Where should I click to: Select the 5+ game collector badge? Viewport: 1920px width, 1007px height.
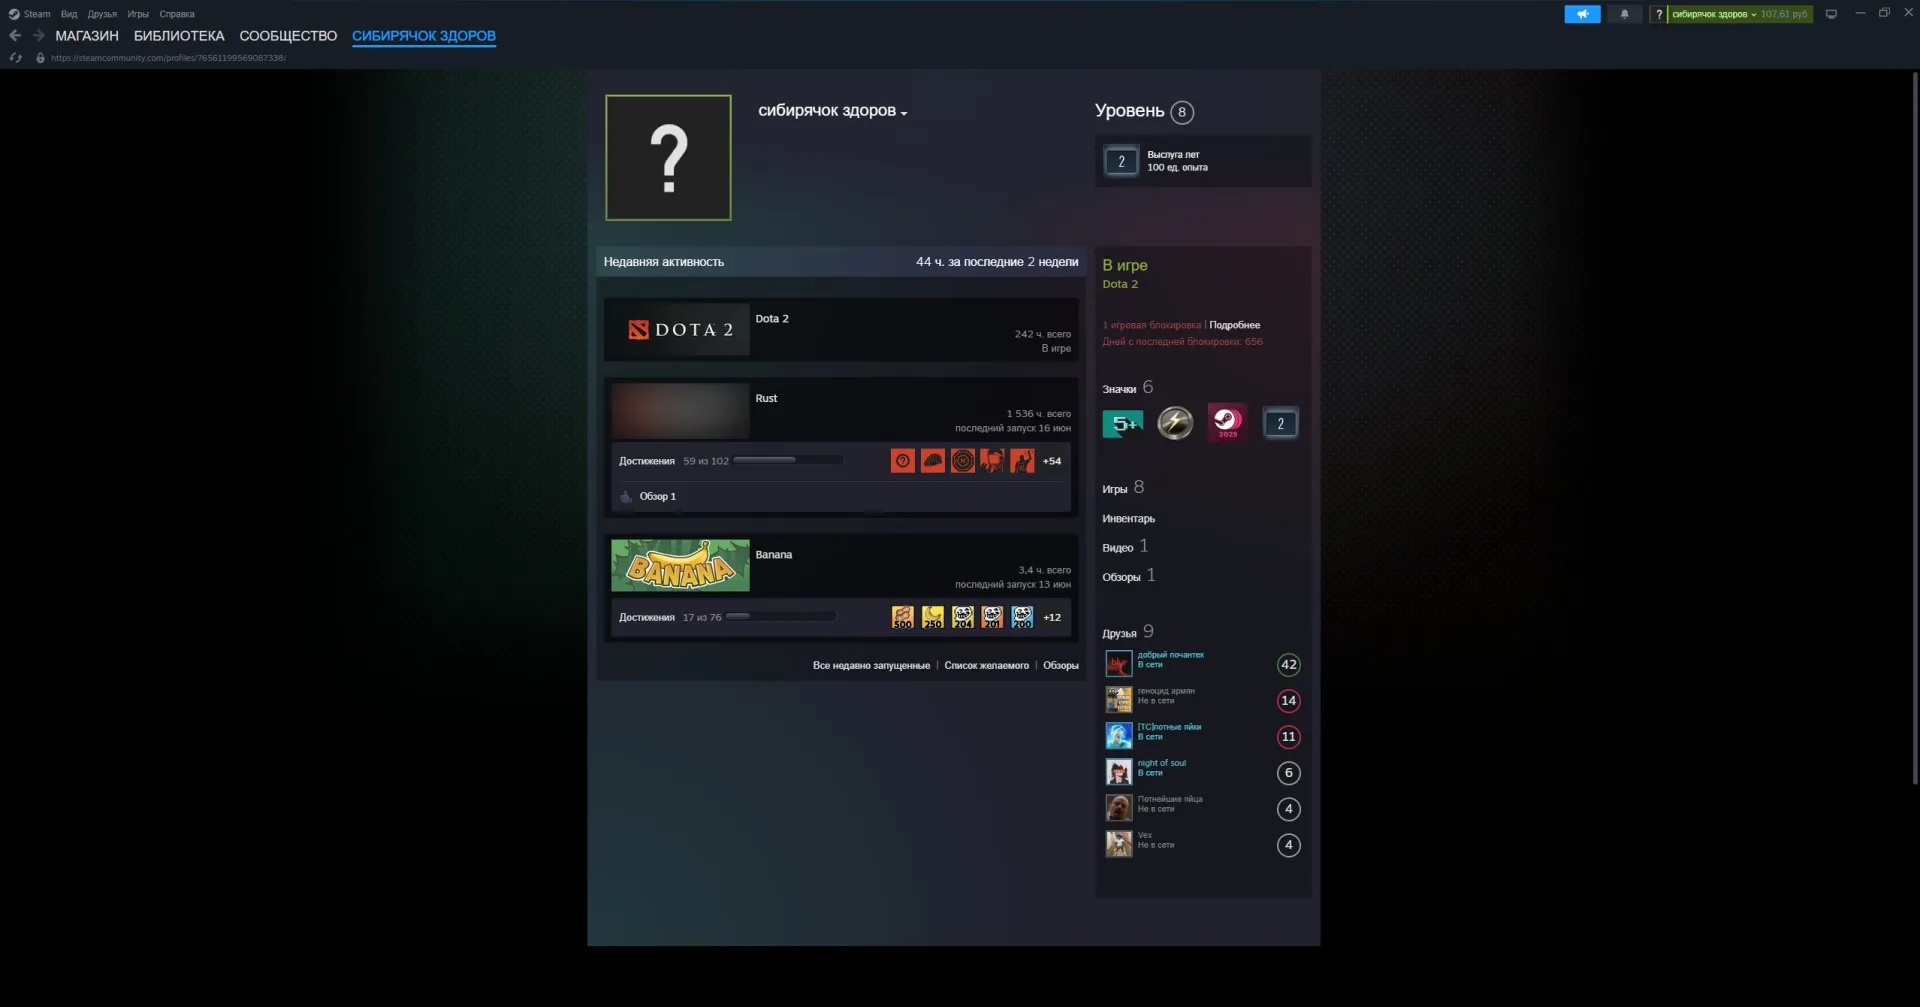(x=1123, y=424)
